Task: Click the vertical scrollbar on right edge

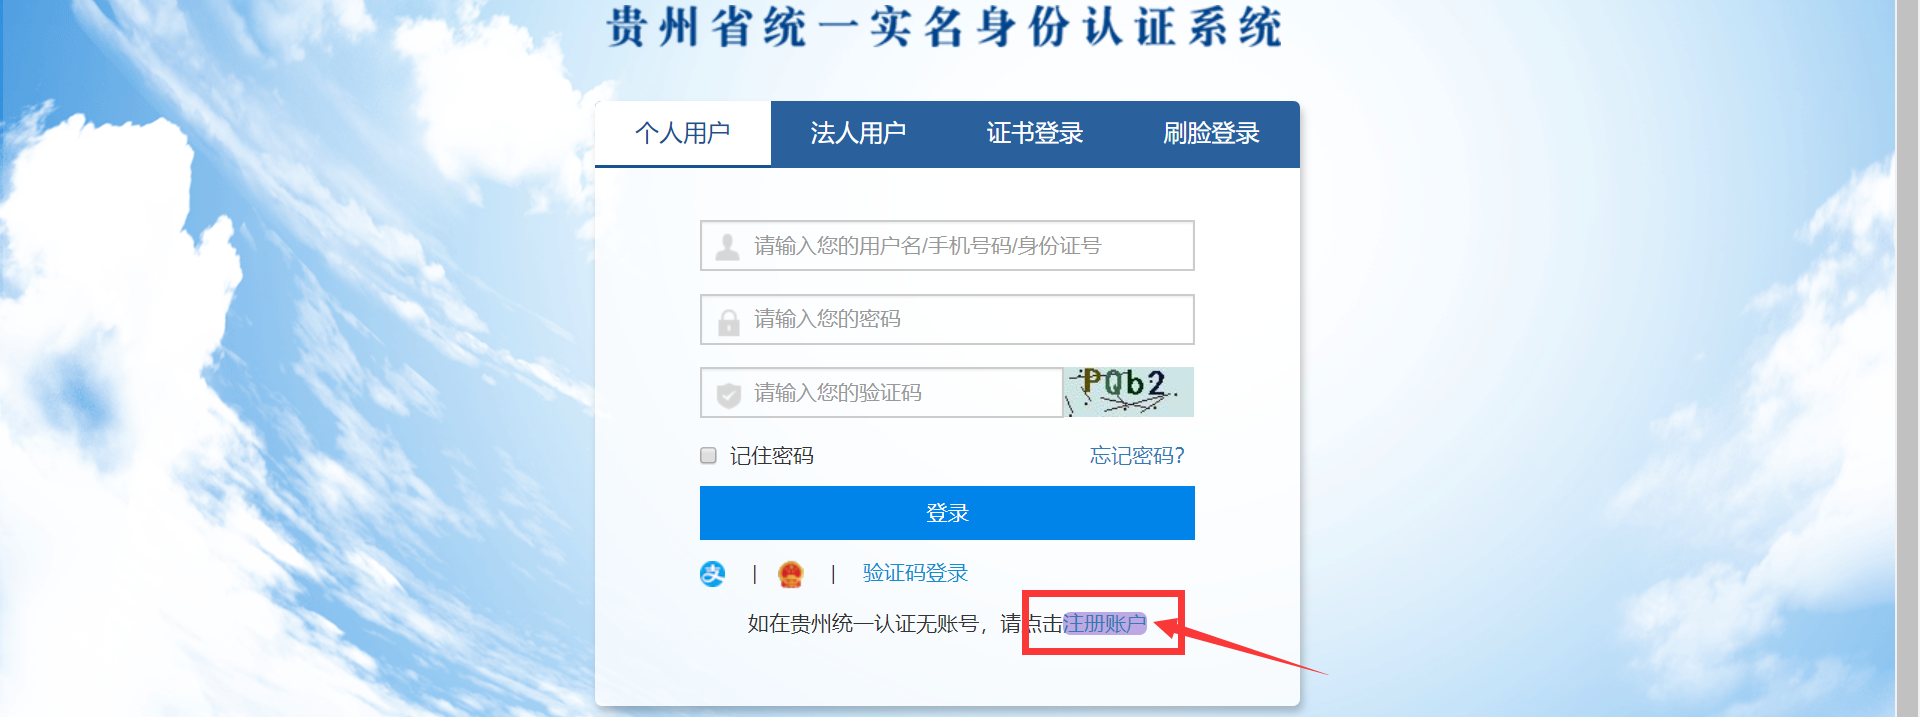Action: click(x=1907, y=358)
